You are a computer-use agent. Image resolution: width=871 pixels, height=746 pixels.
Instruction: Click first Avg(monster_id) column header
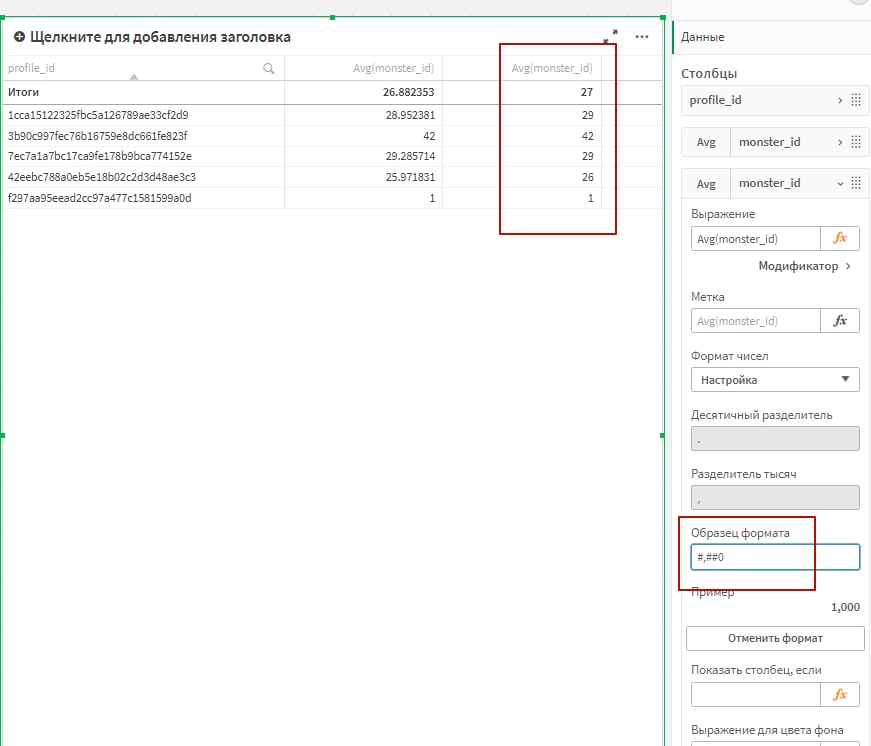click(x=393, y=68)
